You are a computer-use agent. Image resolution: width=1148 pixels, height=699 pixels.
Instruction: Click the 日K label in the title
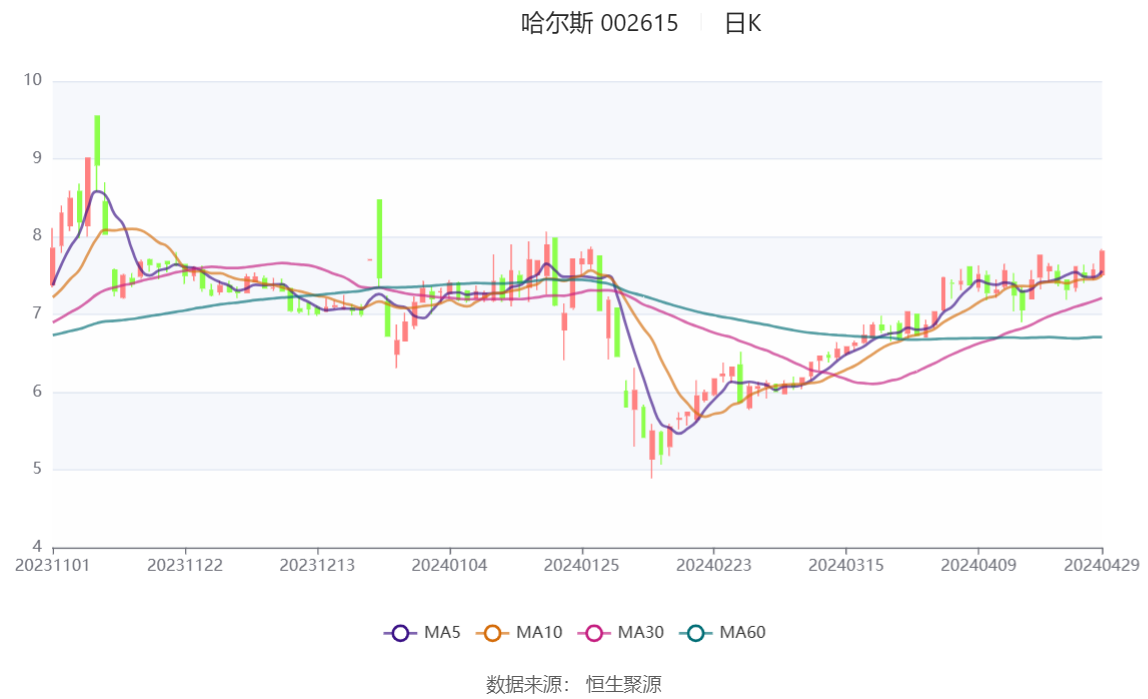(x=742, y=23)
